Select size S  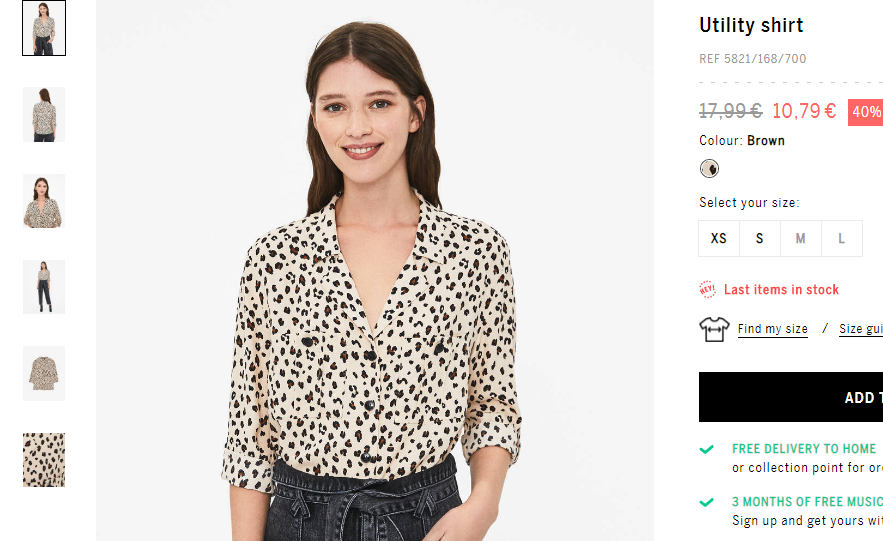click(x=760, y=239)
